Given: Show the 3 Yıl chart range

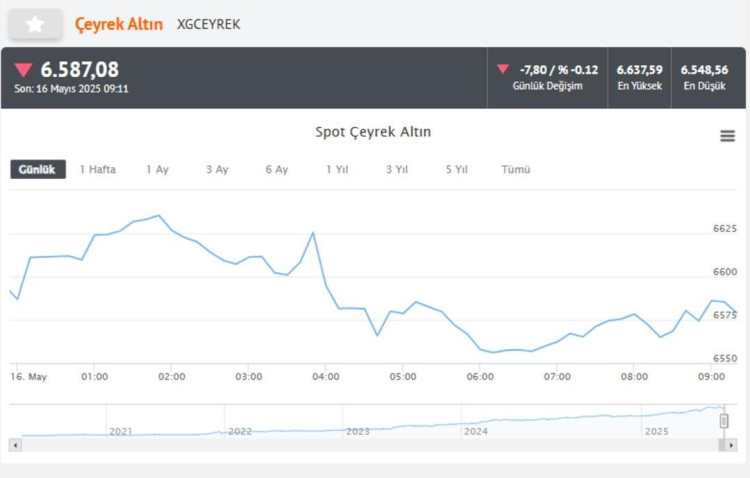Looking at the screenshot, I should (397, 170).
